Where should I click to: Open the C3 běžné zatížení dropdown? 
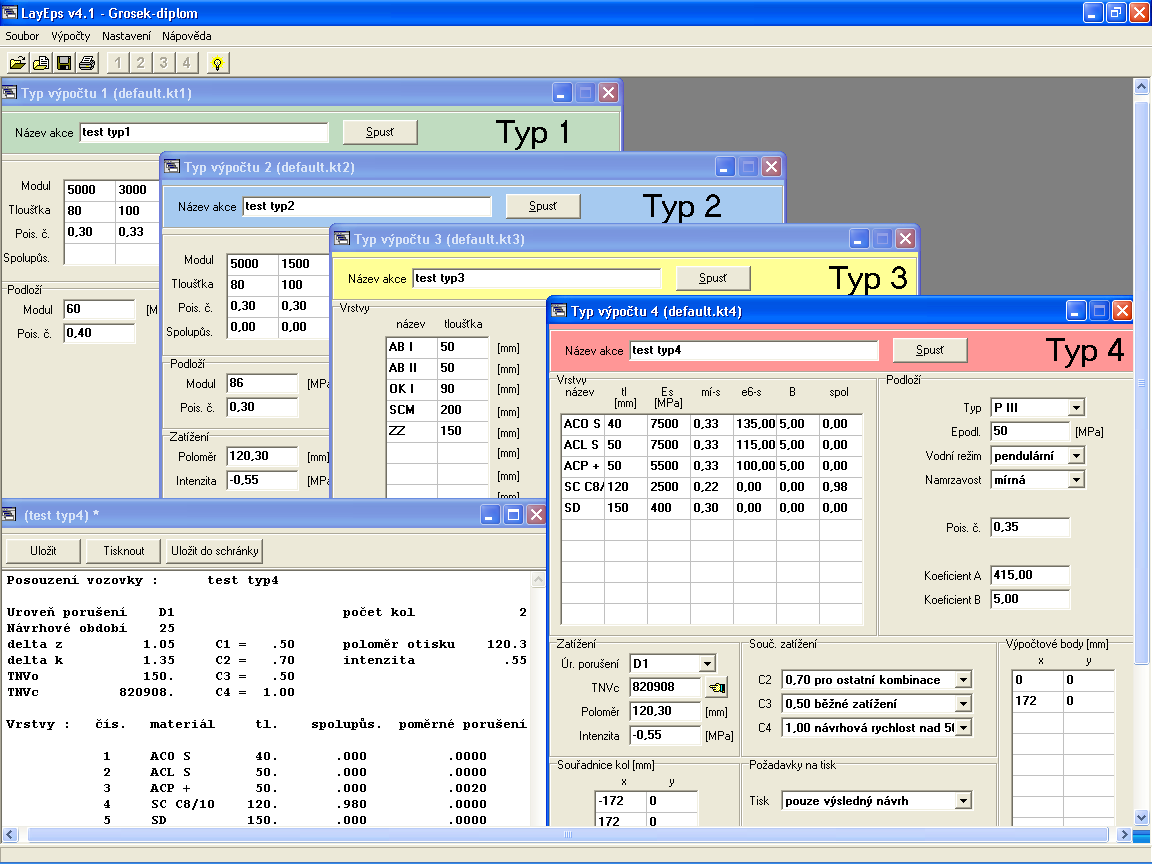coord(963,704)
